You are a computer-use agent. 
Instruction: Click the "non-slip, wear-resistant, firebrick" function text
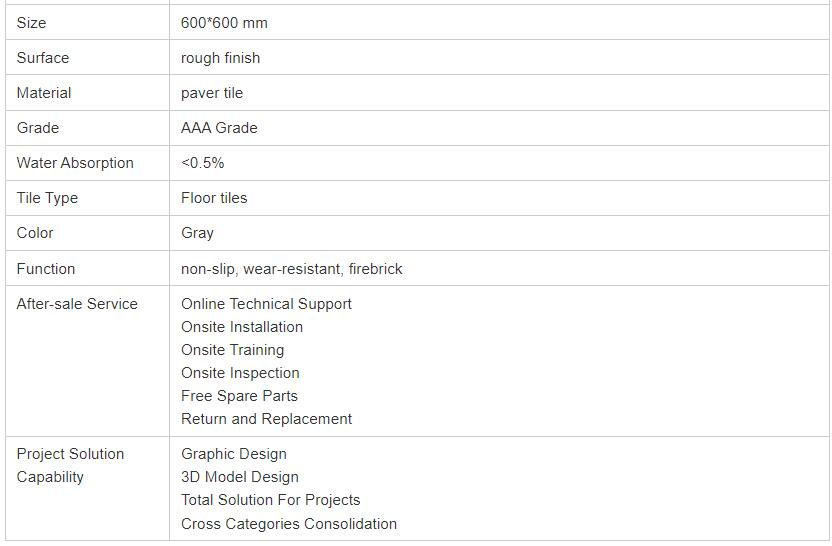click(291, 269)
